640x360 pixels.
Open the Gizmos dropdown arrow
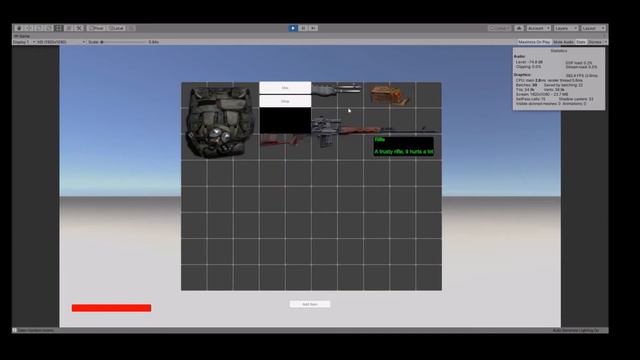coord(605,42)
